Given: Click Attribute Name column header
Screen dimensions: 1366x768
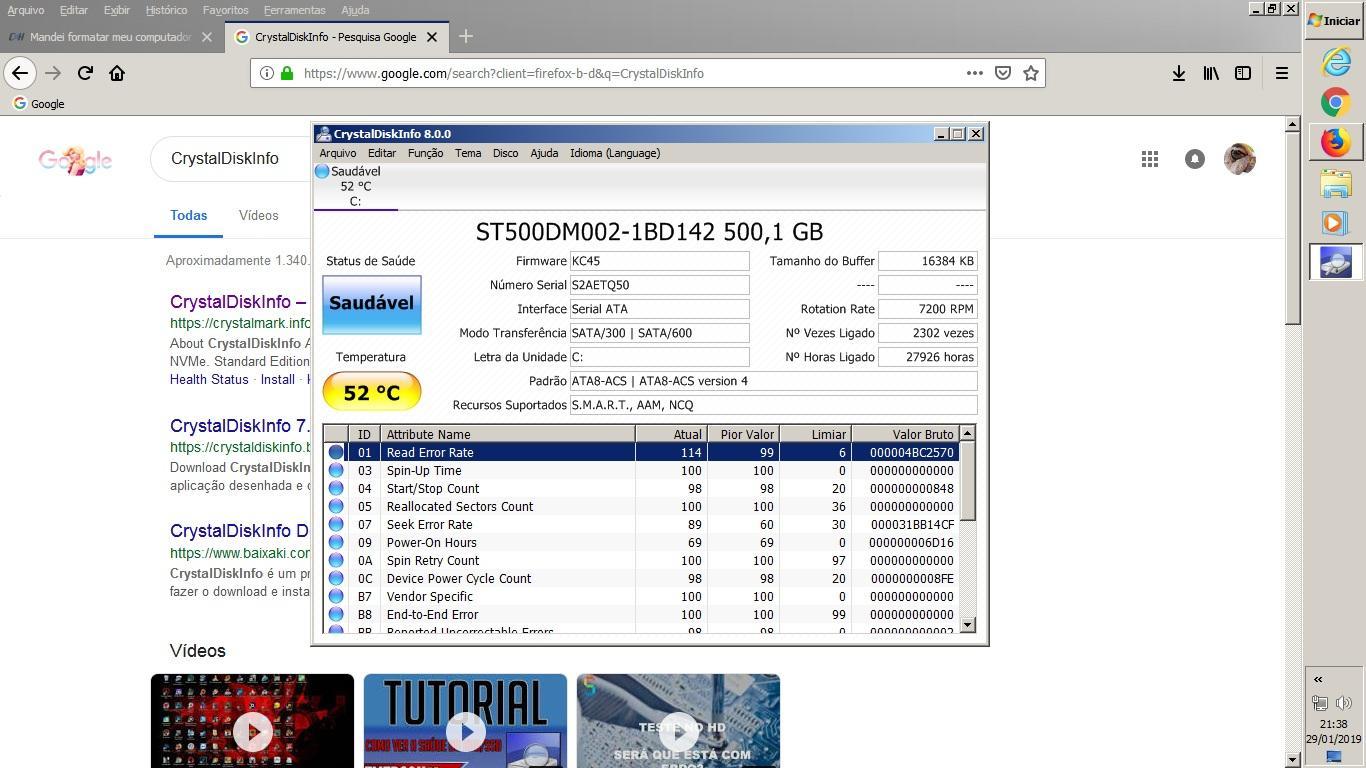Looking at the screenshot, I should tap(508, 434).
